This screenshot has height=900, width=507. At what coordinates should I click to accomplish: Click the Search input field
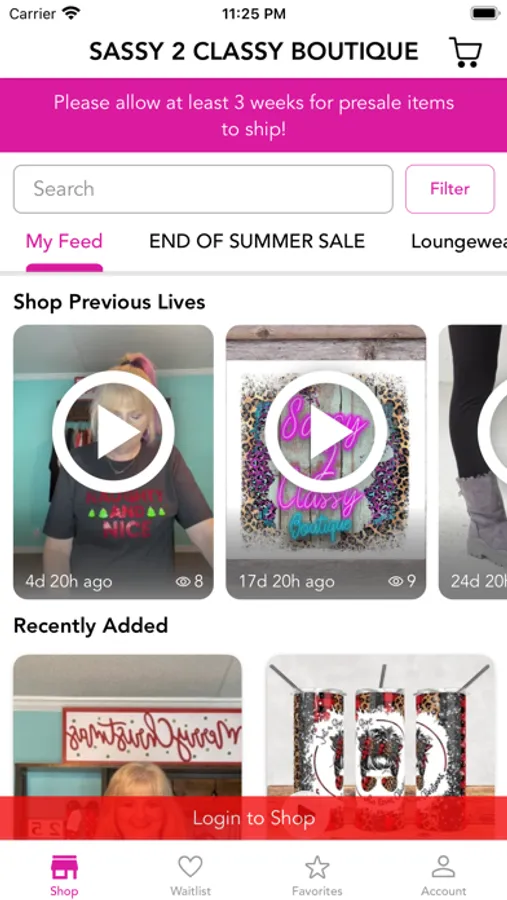[x=203, y=189]
